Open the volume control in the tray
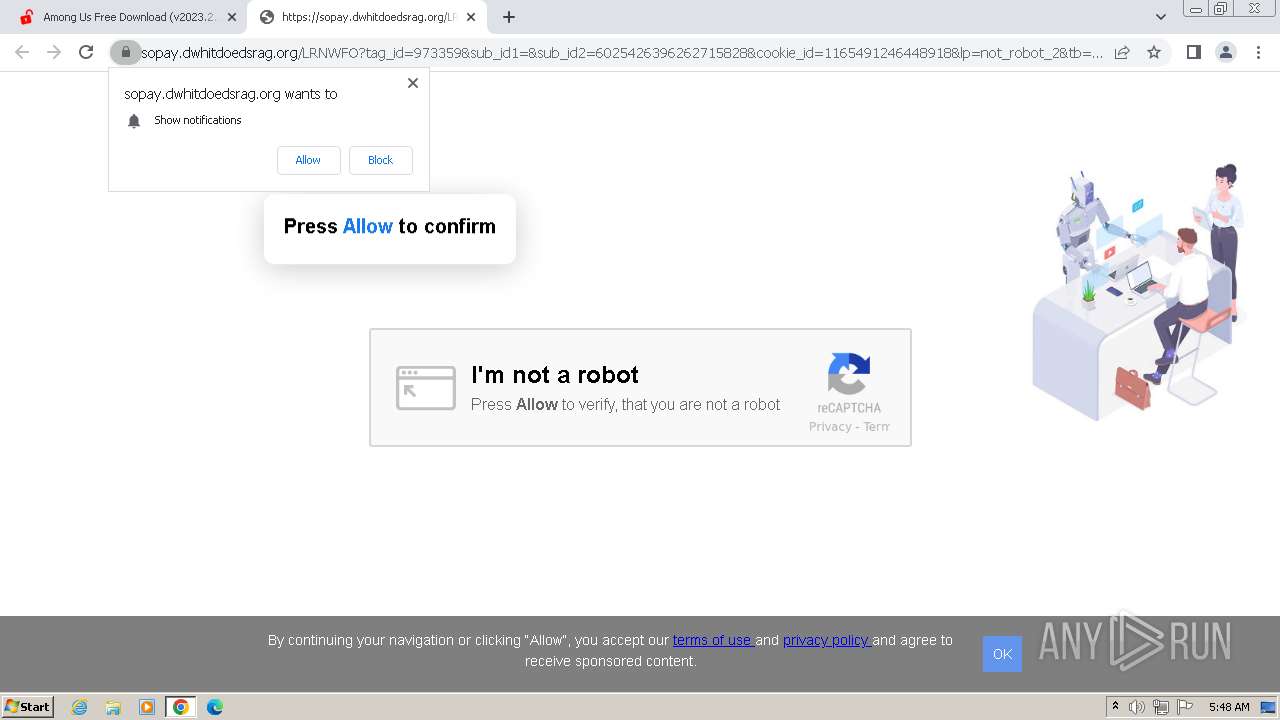This screenshot has width=1280, height=720. [1137, 707]
